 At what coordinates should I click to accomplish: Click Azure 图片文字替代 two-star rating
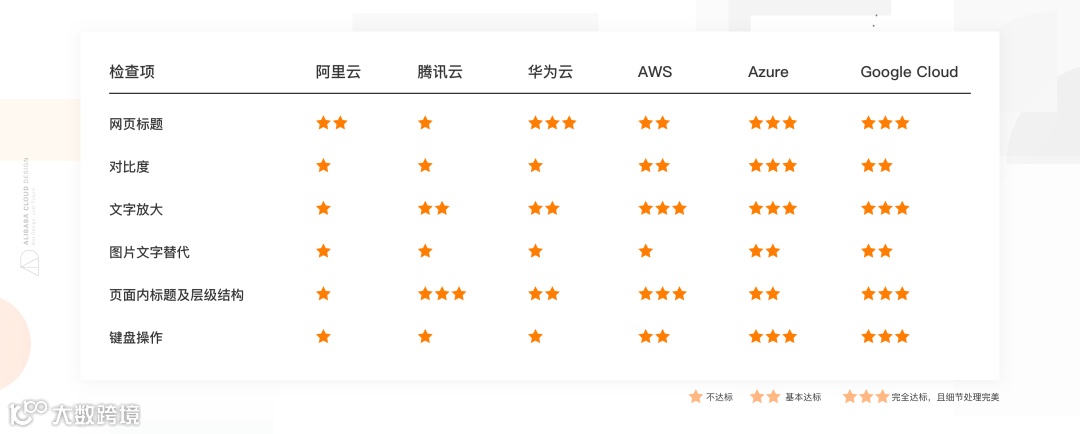[764, 251]
